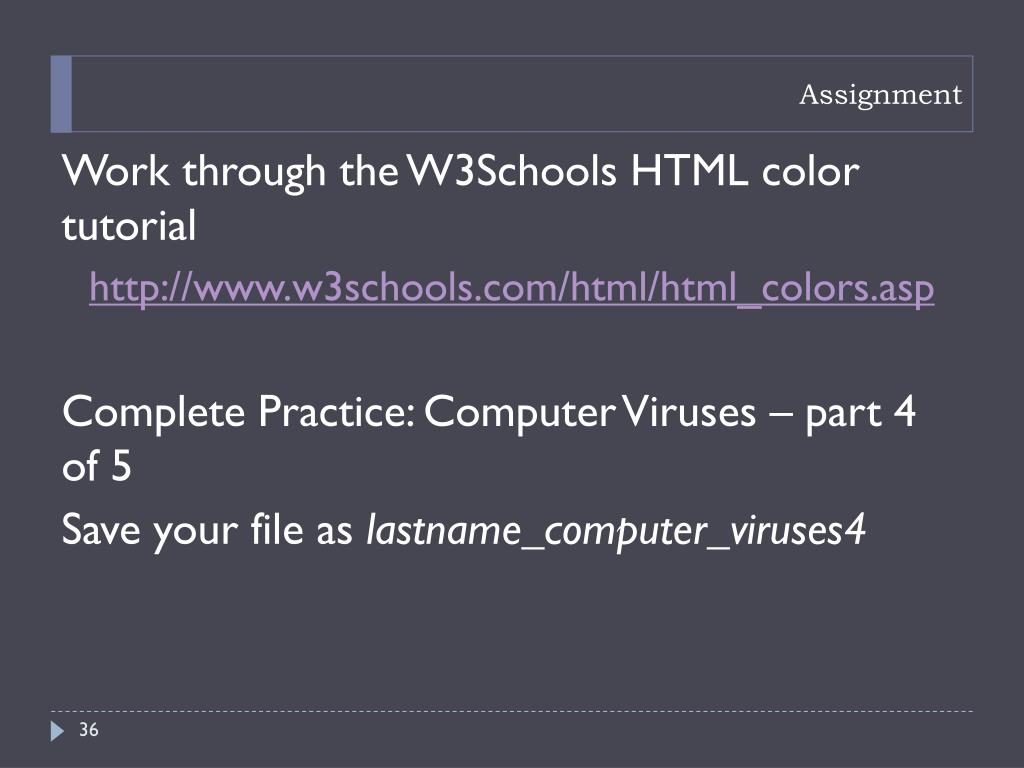
Task: Select the blue accent bar in the title box
Action: [x=61, y=94]
